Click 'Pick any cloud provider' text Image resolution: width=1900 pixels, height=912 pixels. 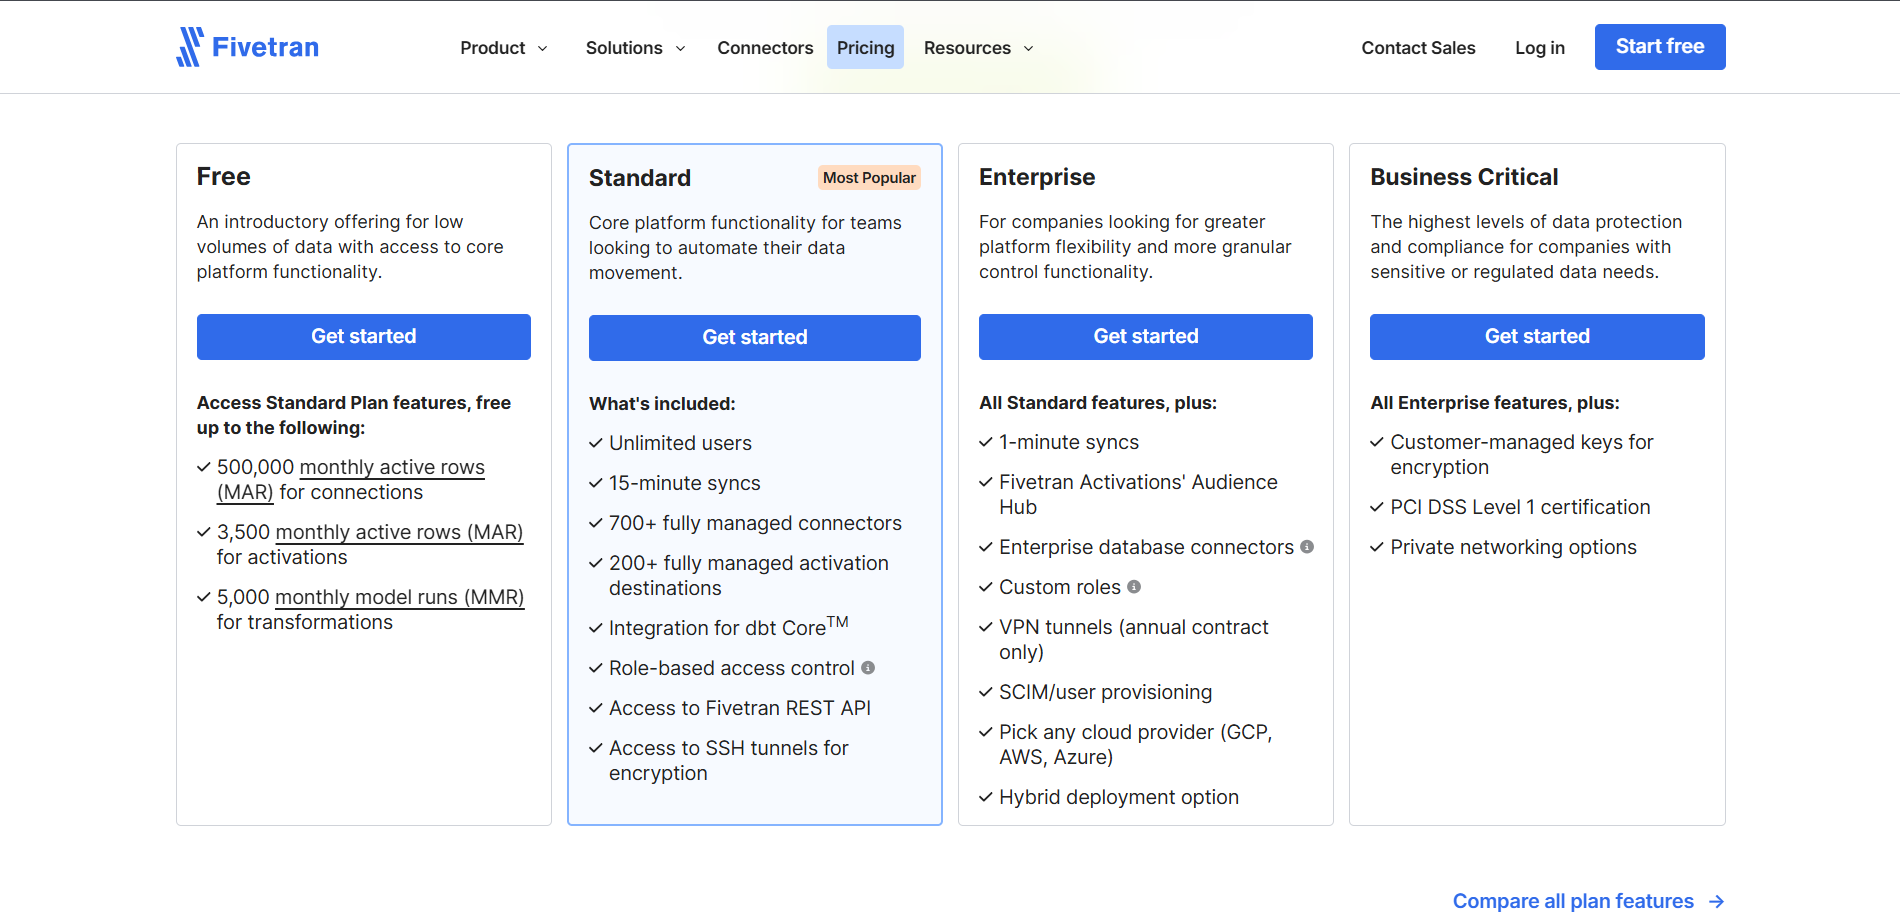coord(1136,745)
